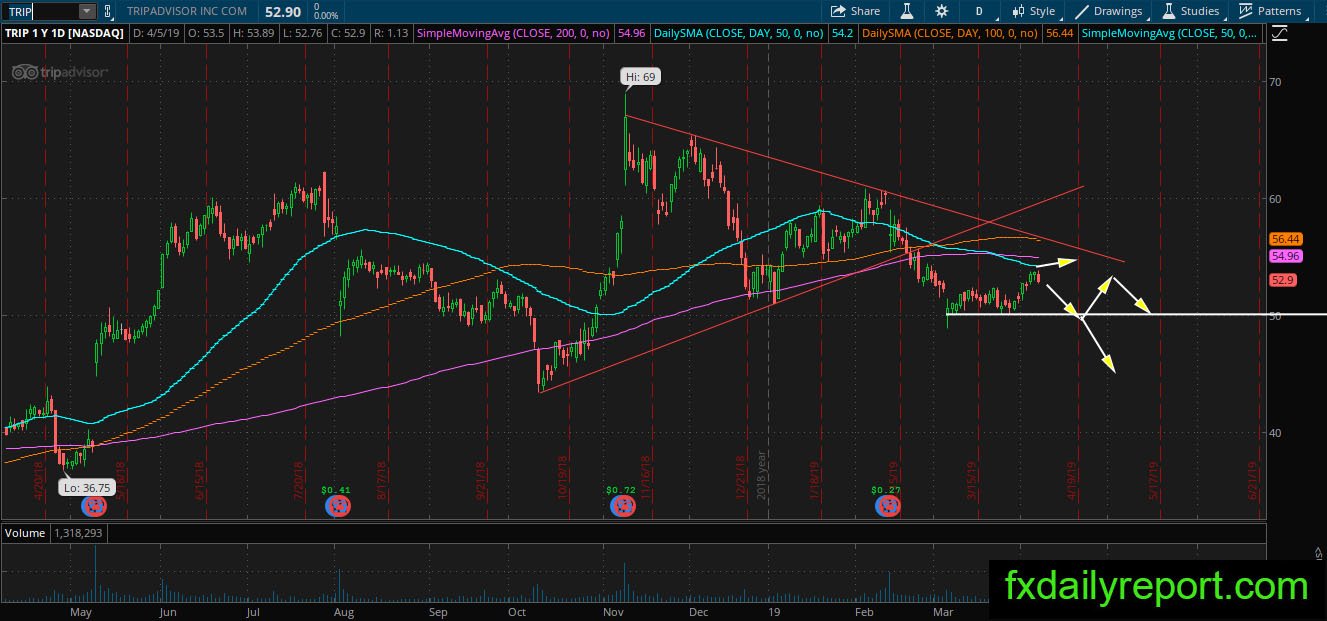The width and height of the screenshot is (1327, 621).
Task: Click the orange 56.44 price axis tag
Action: click(x=1284, y=239)
